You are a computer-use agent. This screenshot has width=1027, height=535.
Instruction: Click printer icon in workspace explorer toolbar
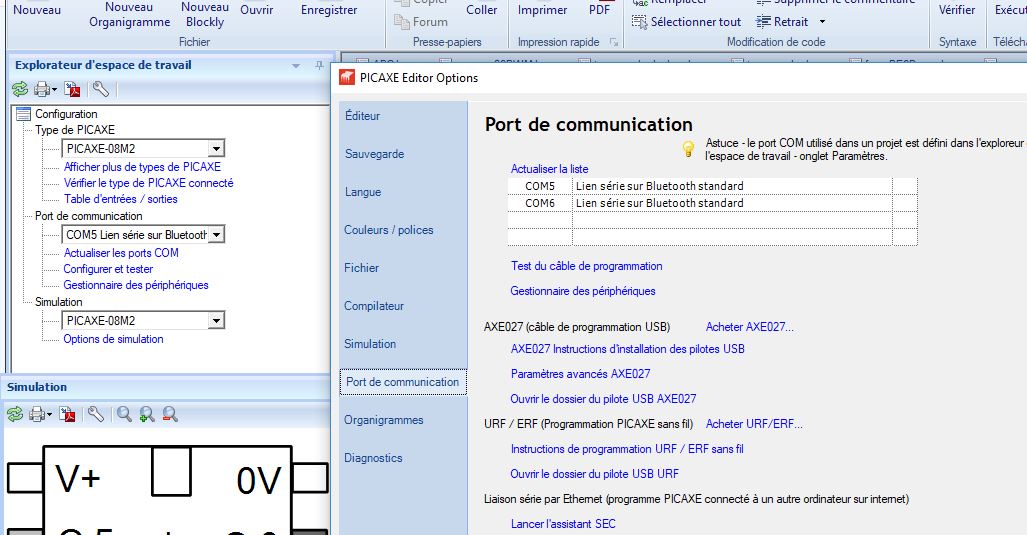43,89
